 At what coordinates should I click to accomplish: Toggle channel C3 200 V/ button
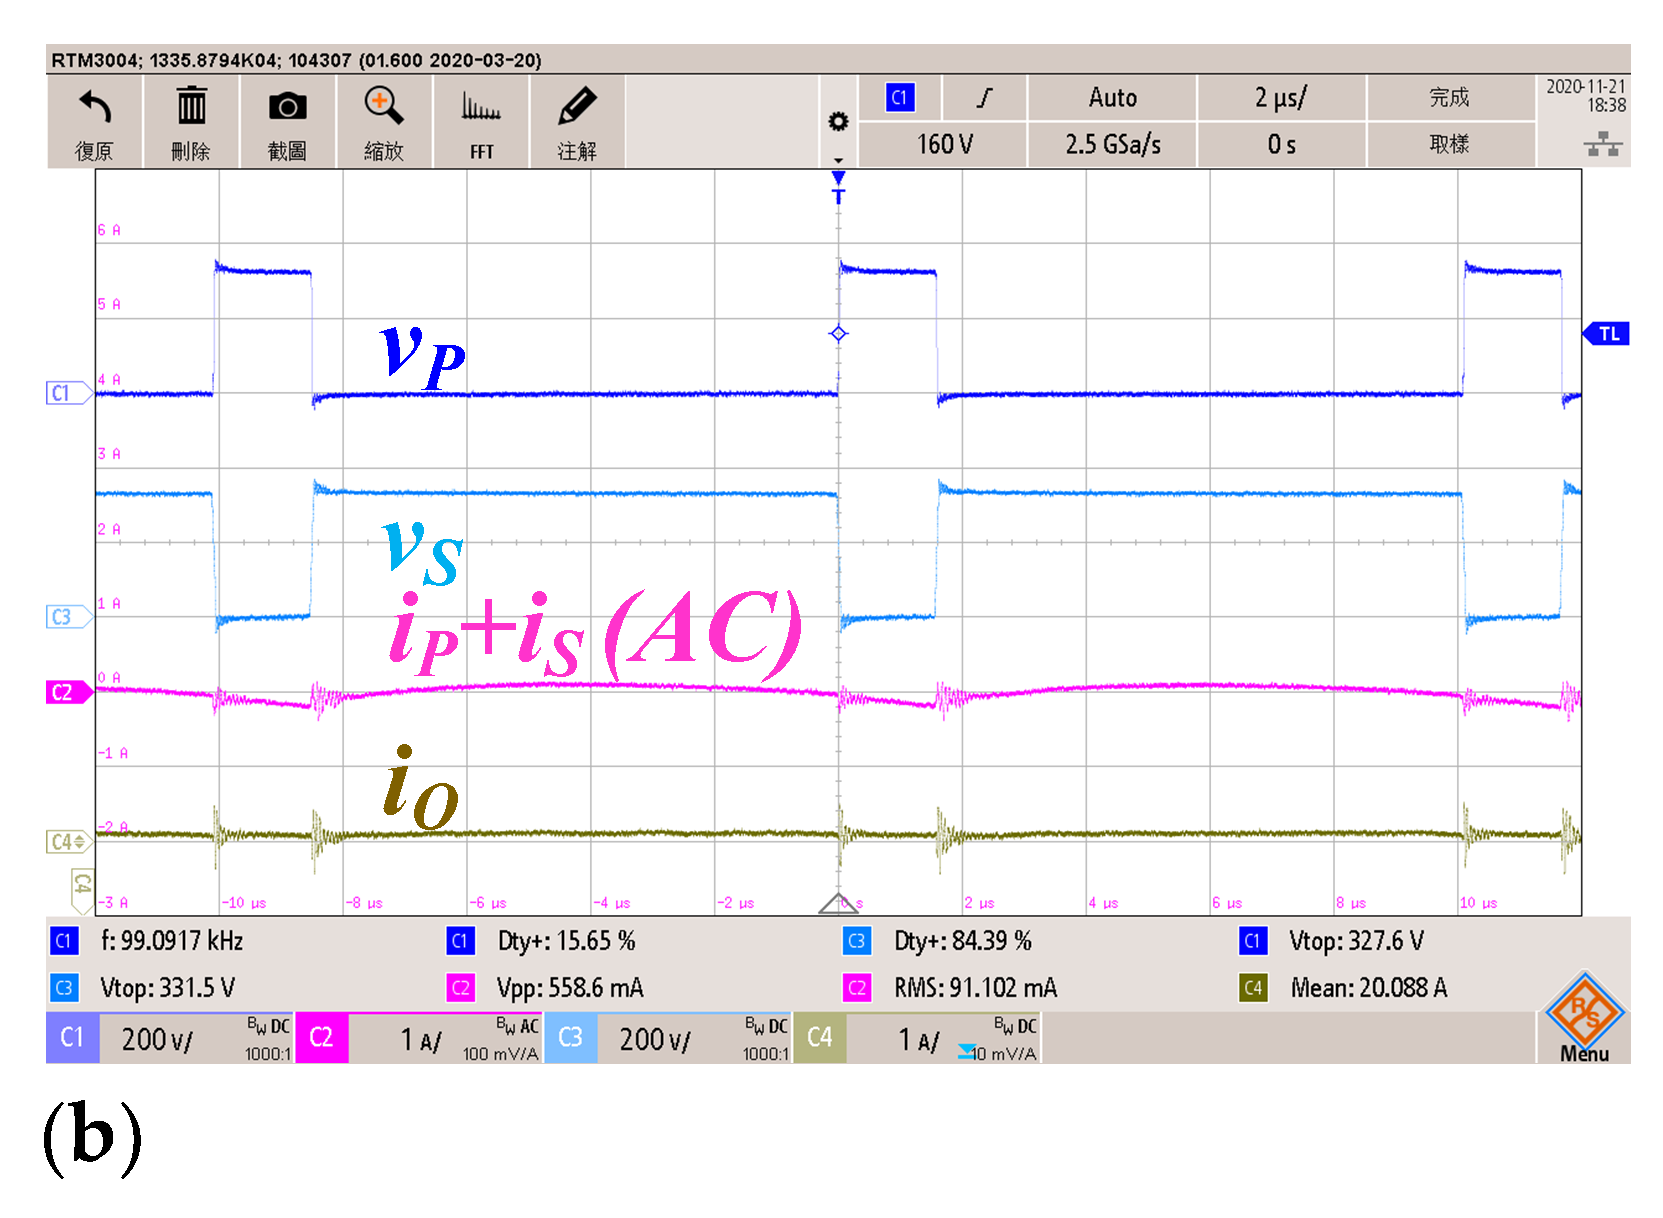click(x=667, y=1039)
